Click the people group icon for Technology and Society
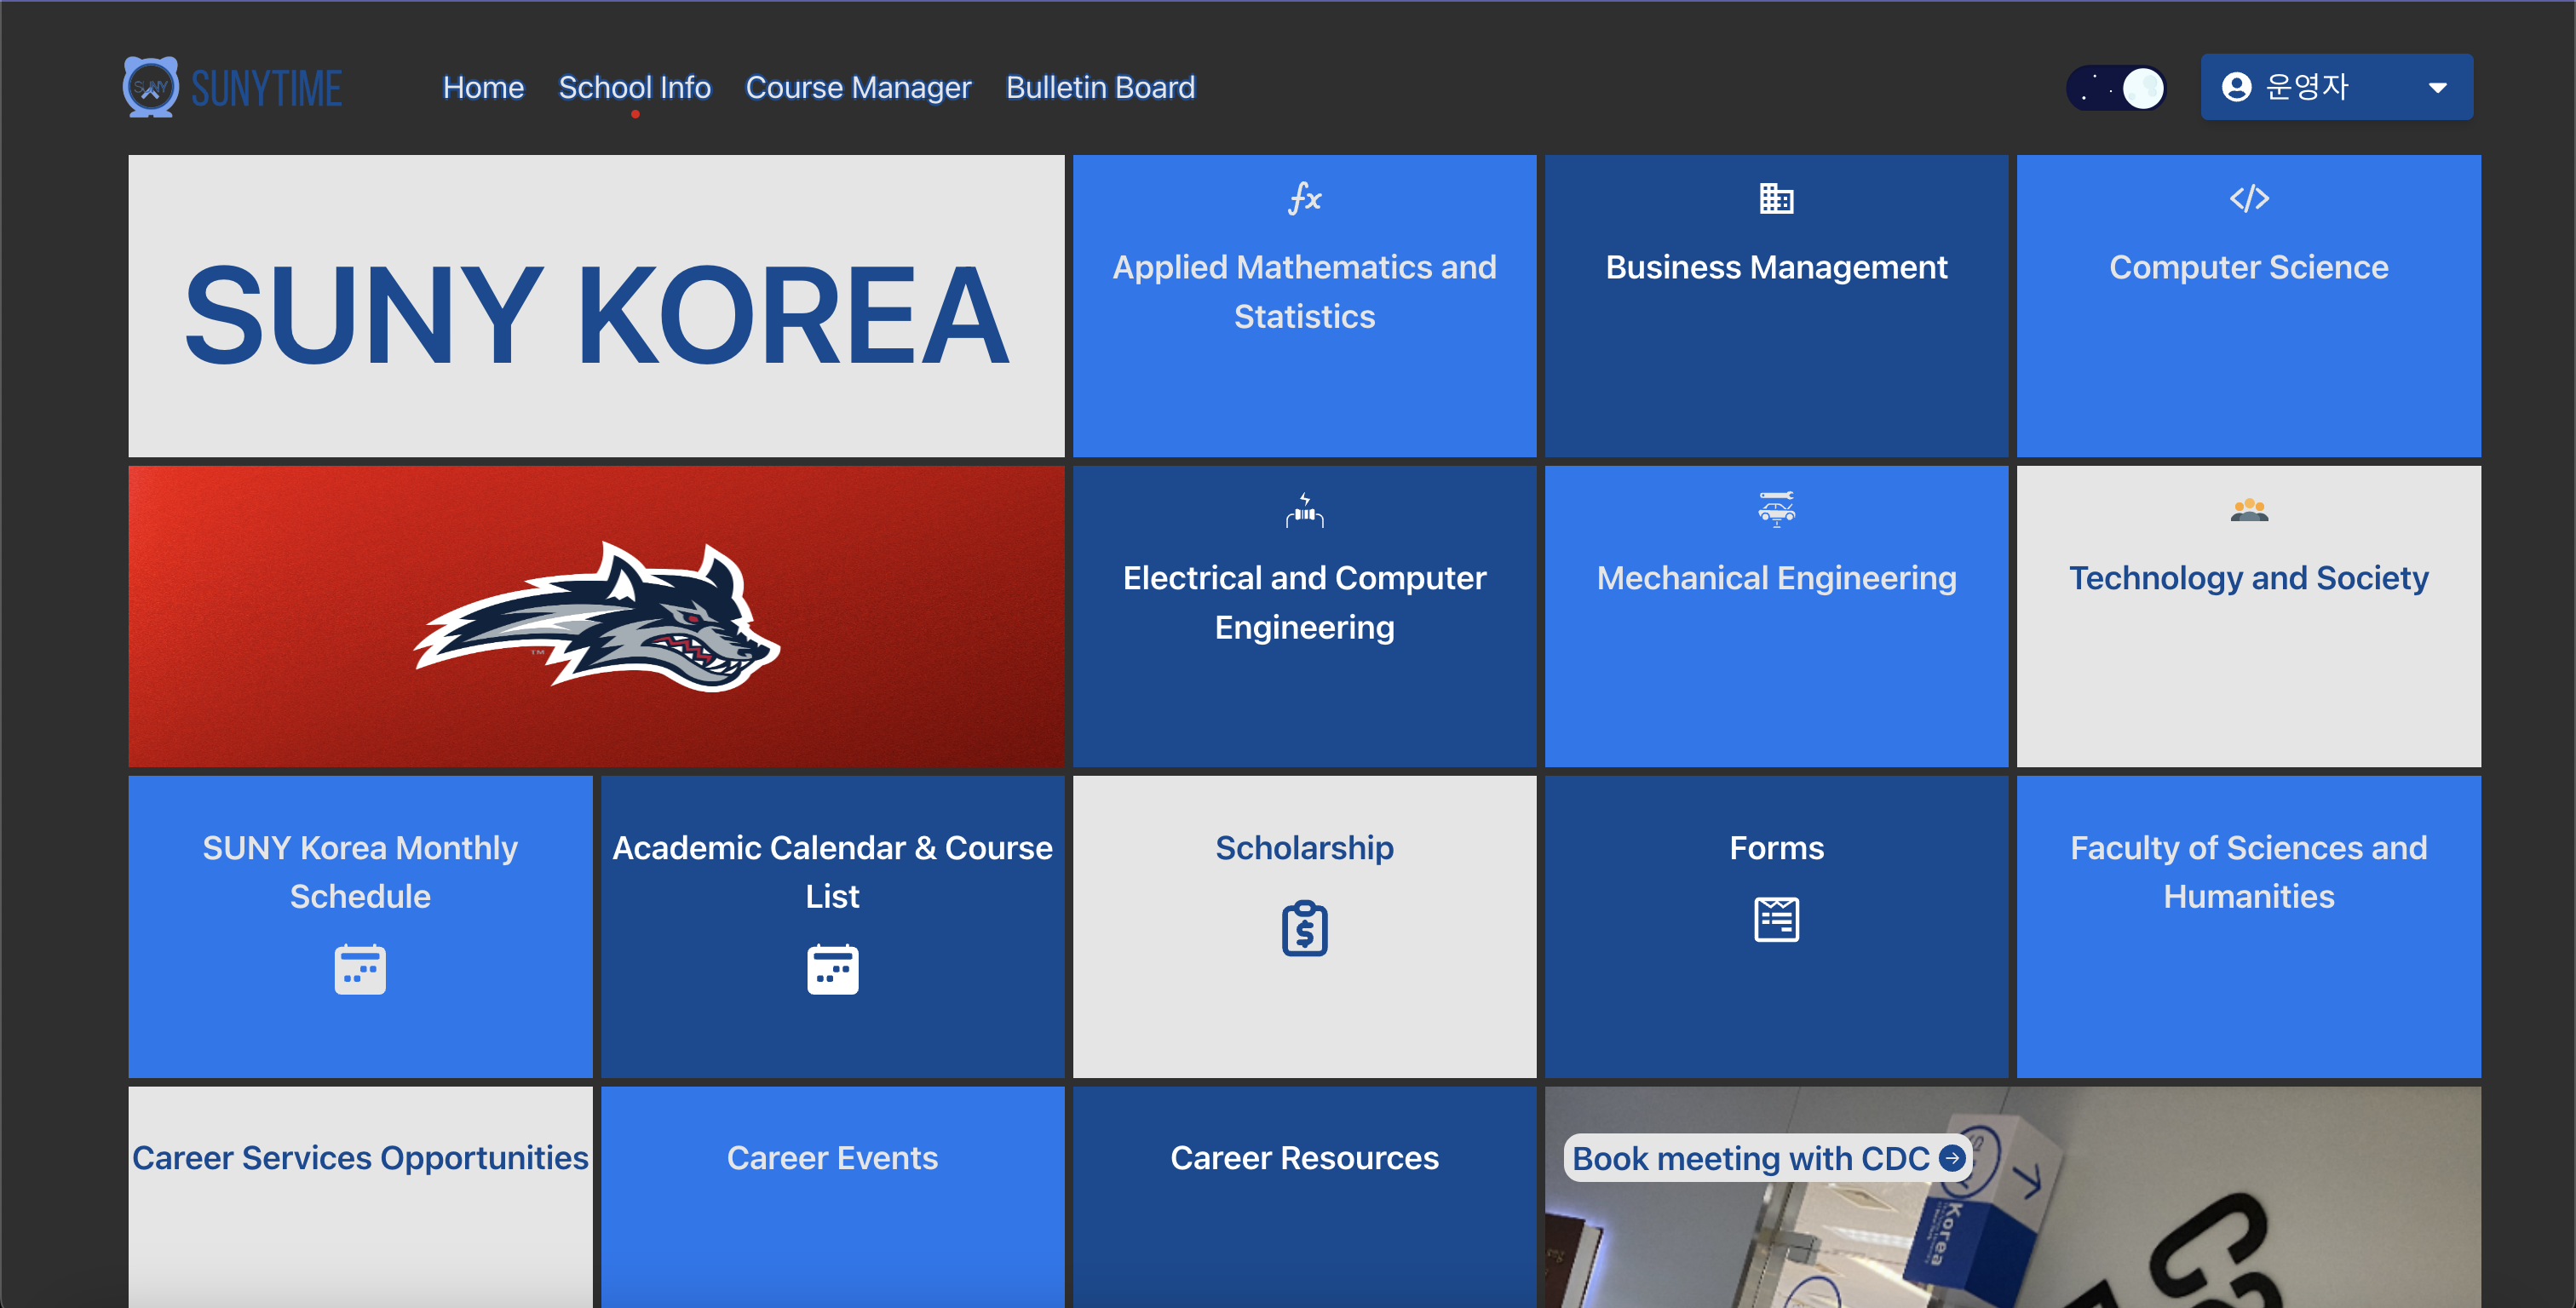Screen dimensions: 2576x1308 (2248, 510)
